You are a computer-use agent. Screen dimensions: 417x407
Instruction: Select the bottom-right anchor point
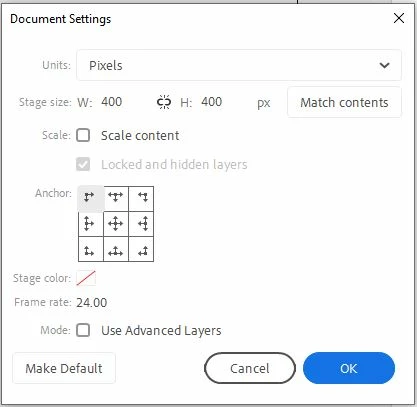click(x=141, y=249)
